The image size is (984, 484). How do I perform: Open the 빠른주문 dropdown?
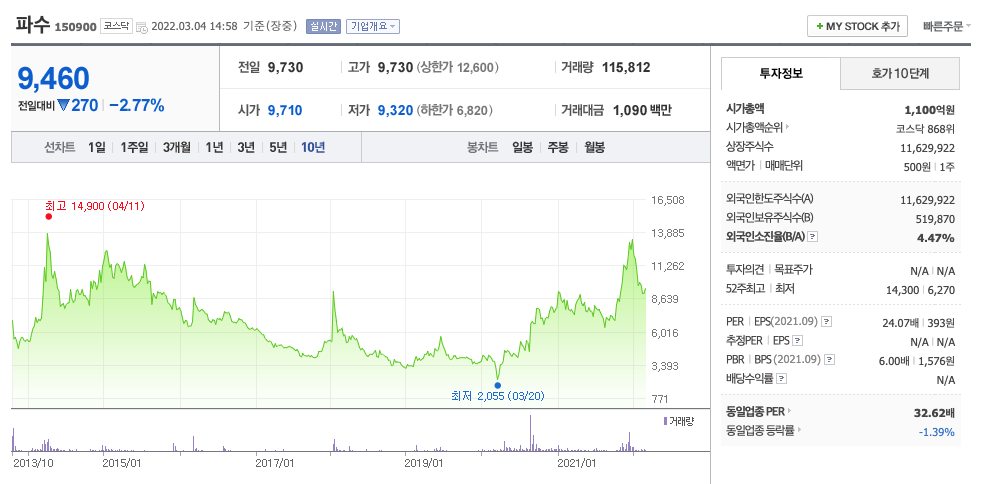947,26
